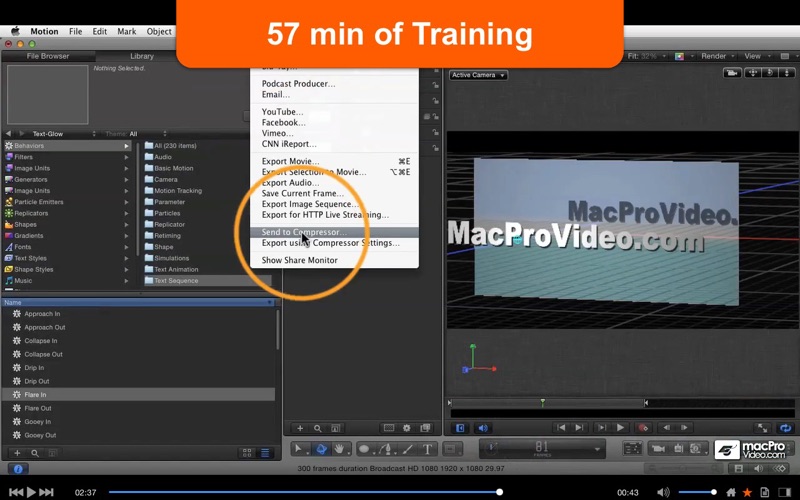Adjust the player volume slider

697,492
